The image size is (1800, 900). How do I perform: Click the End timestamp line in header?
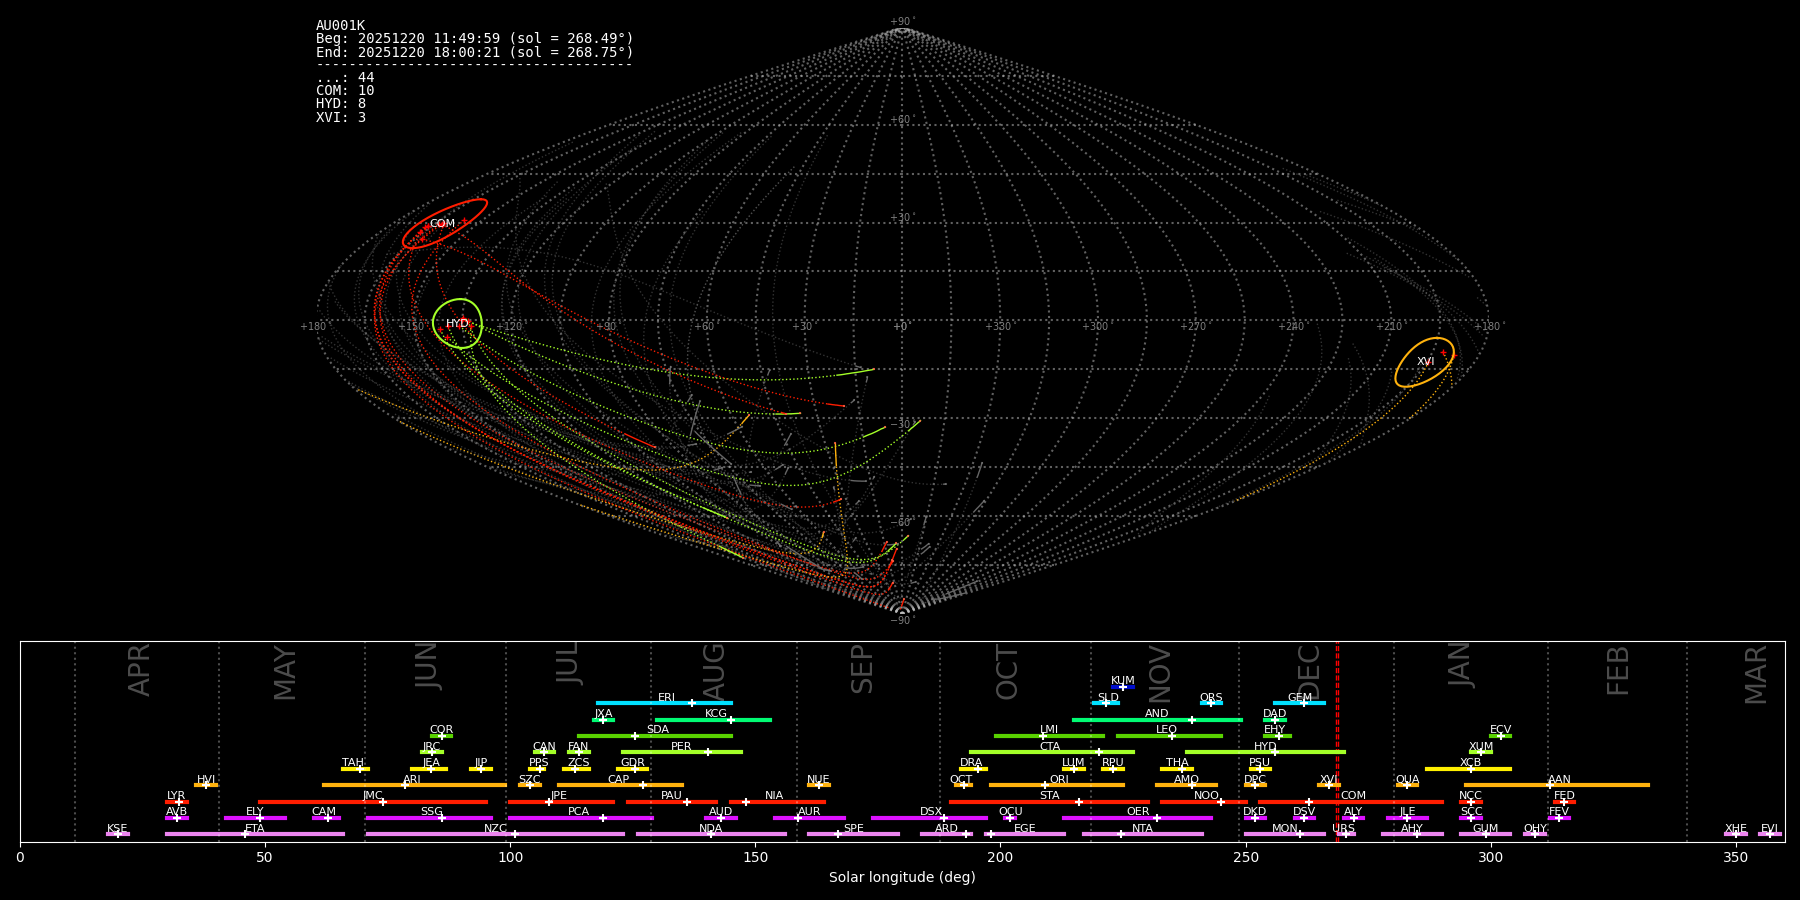pos(475,52)
